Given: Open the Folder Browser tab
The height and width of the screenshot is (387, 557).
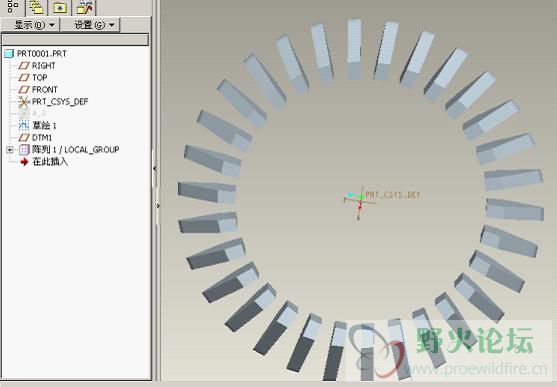Looking at the screenshot, I should coord(36,7).
